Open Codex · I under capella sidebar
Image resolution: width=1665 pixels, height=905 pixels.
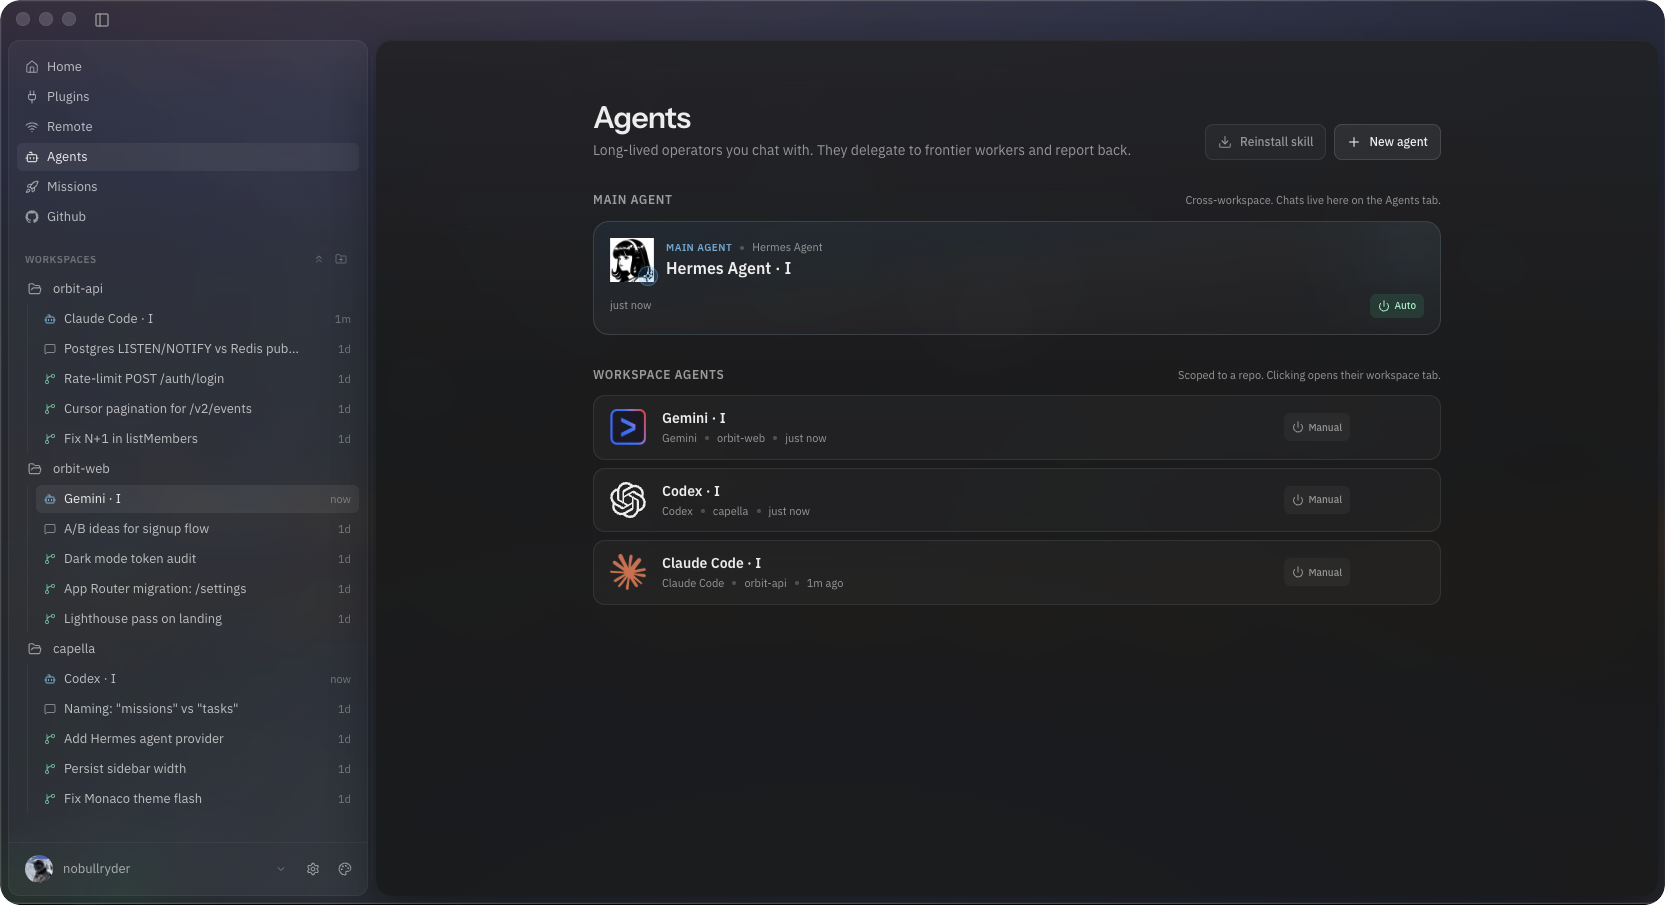197,679
